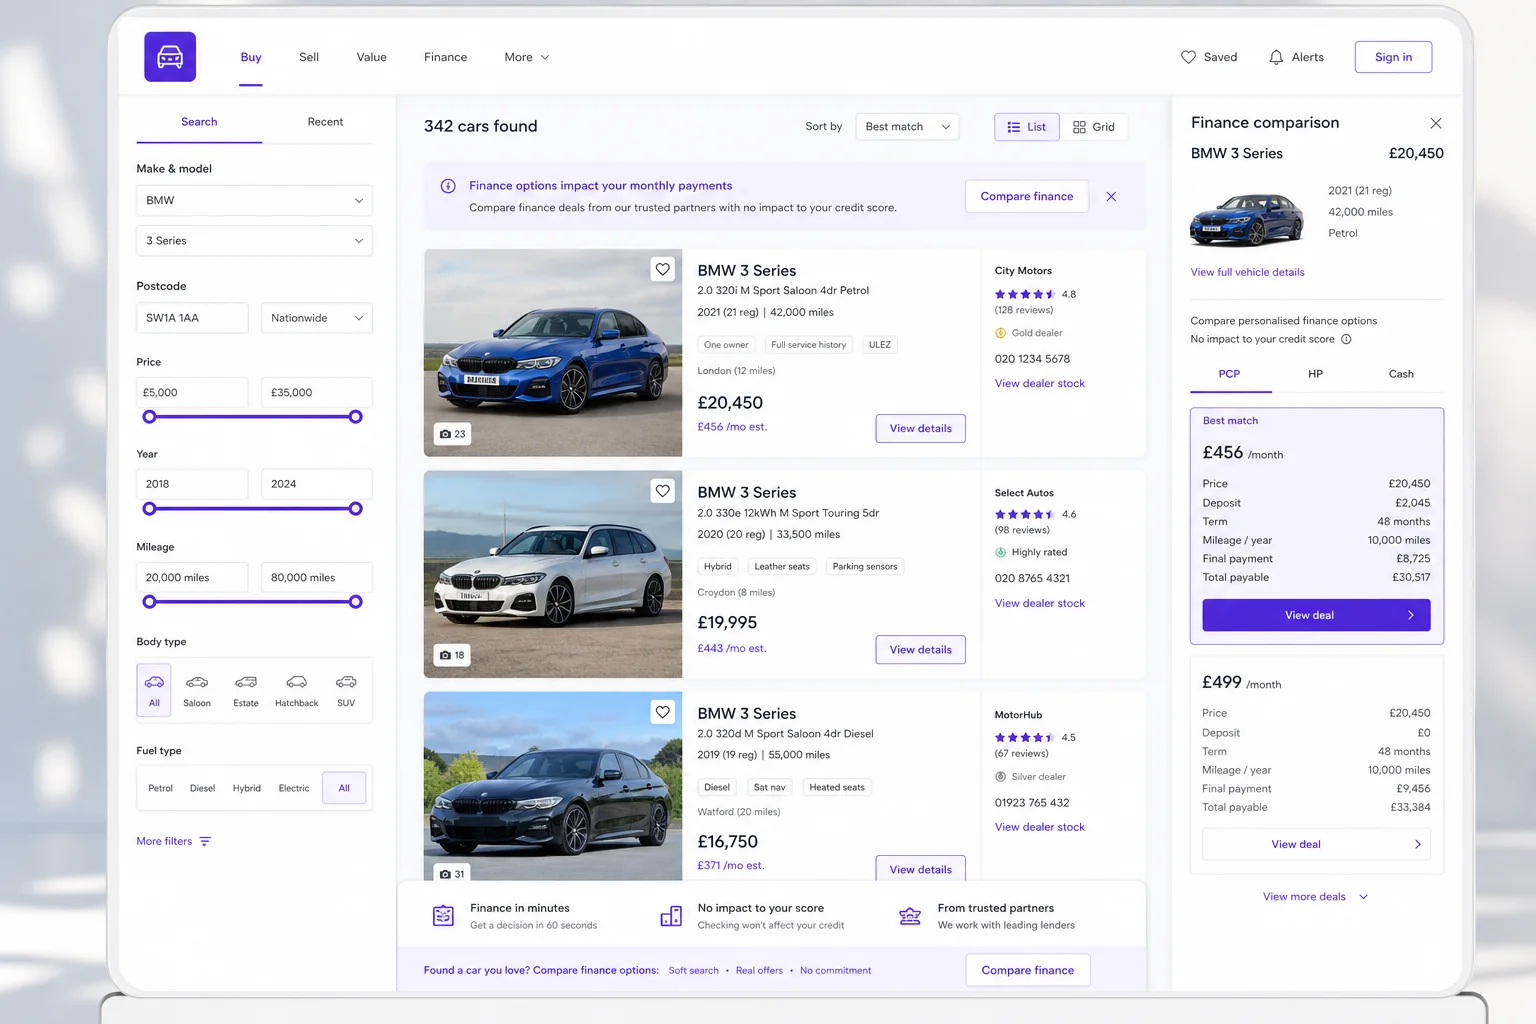Viewport: 1536px width, 1024px height.
Task: Switch to List view
Action: [1027, 127]
